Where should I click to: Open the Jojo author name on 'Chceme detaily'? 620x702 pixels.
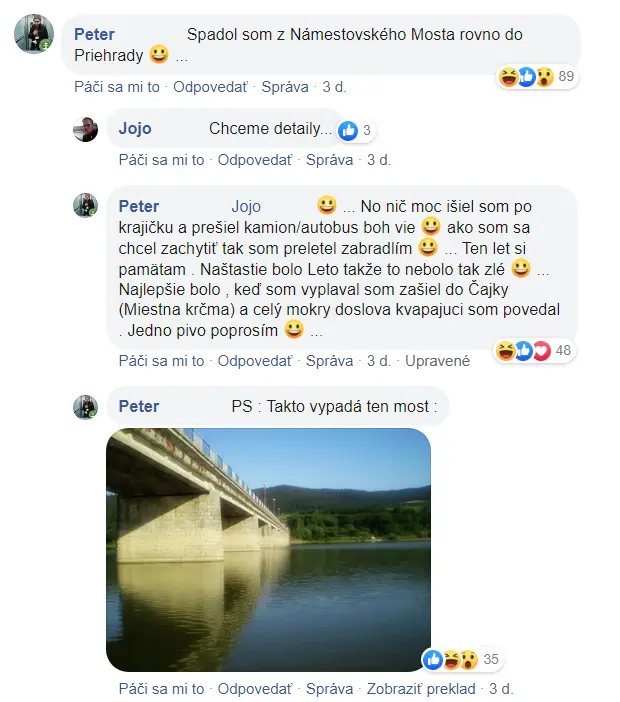[135, 129]
